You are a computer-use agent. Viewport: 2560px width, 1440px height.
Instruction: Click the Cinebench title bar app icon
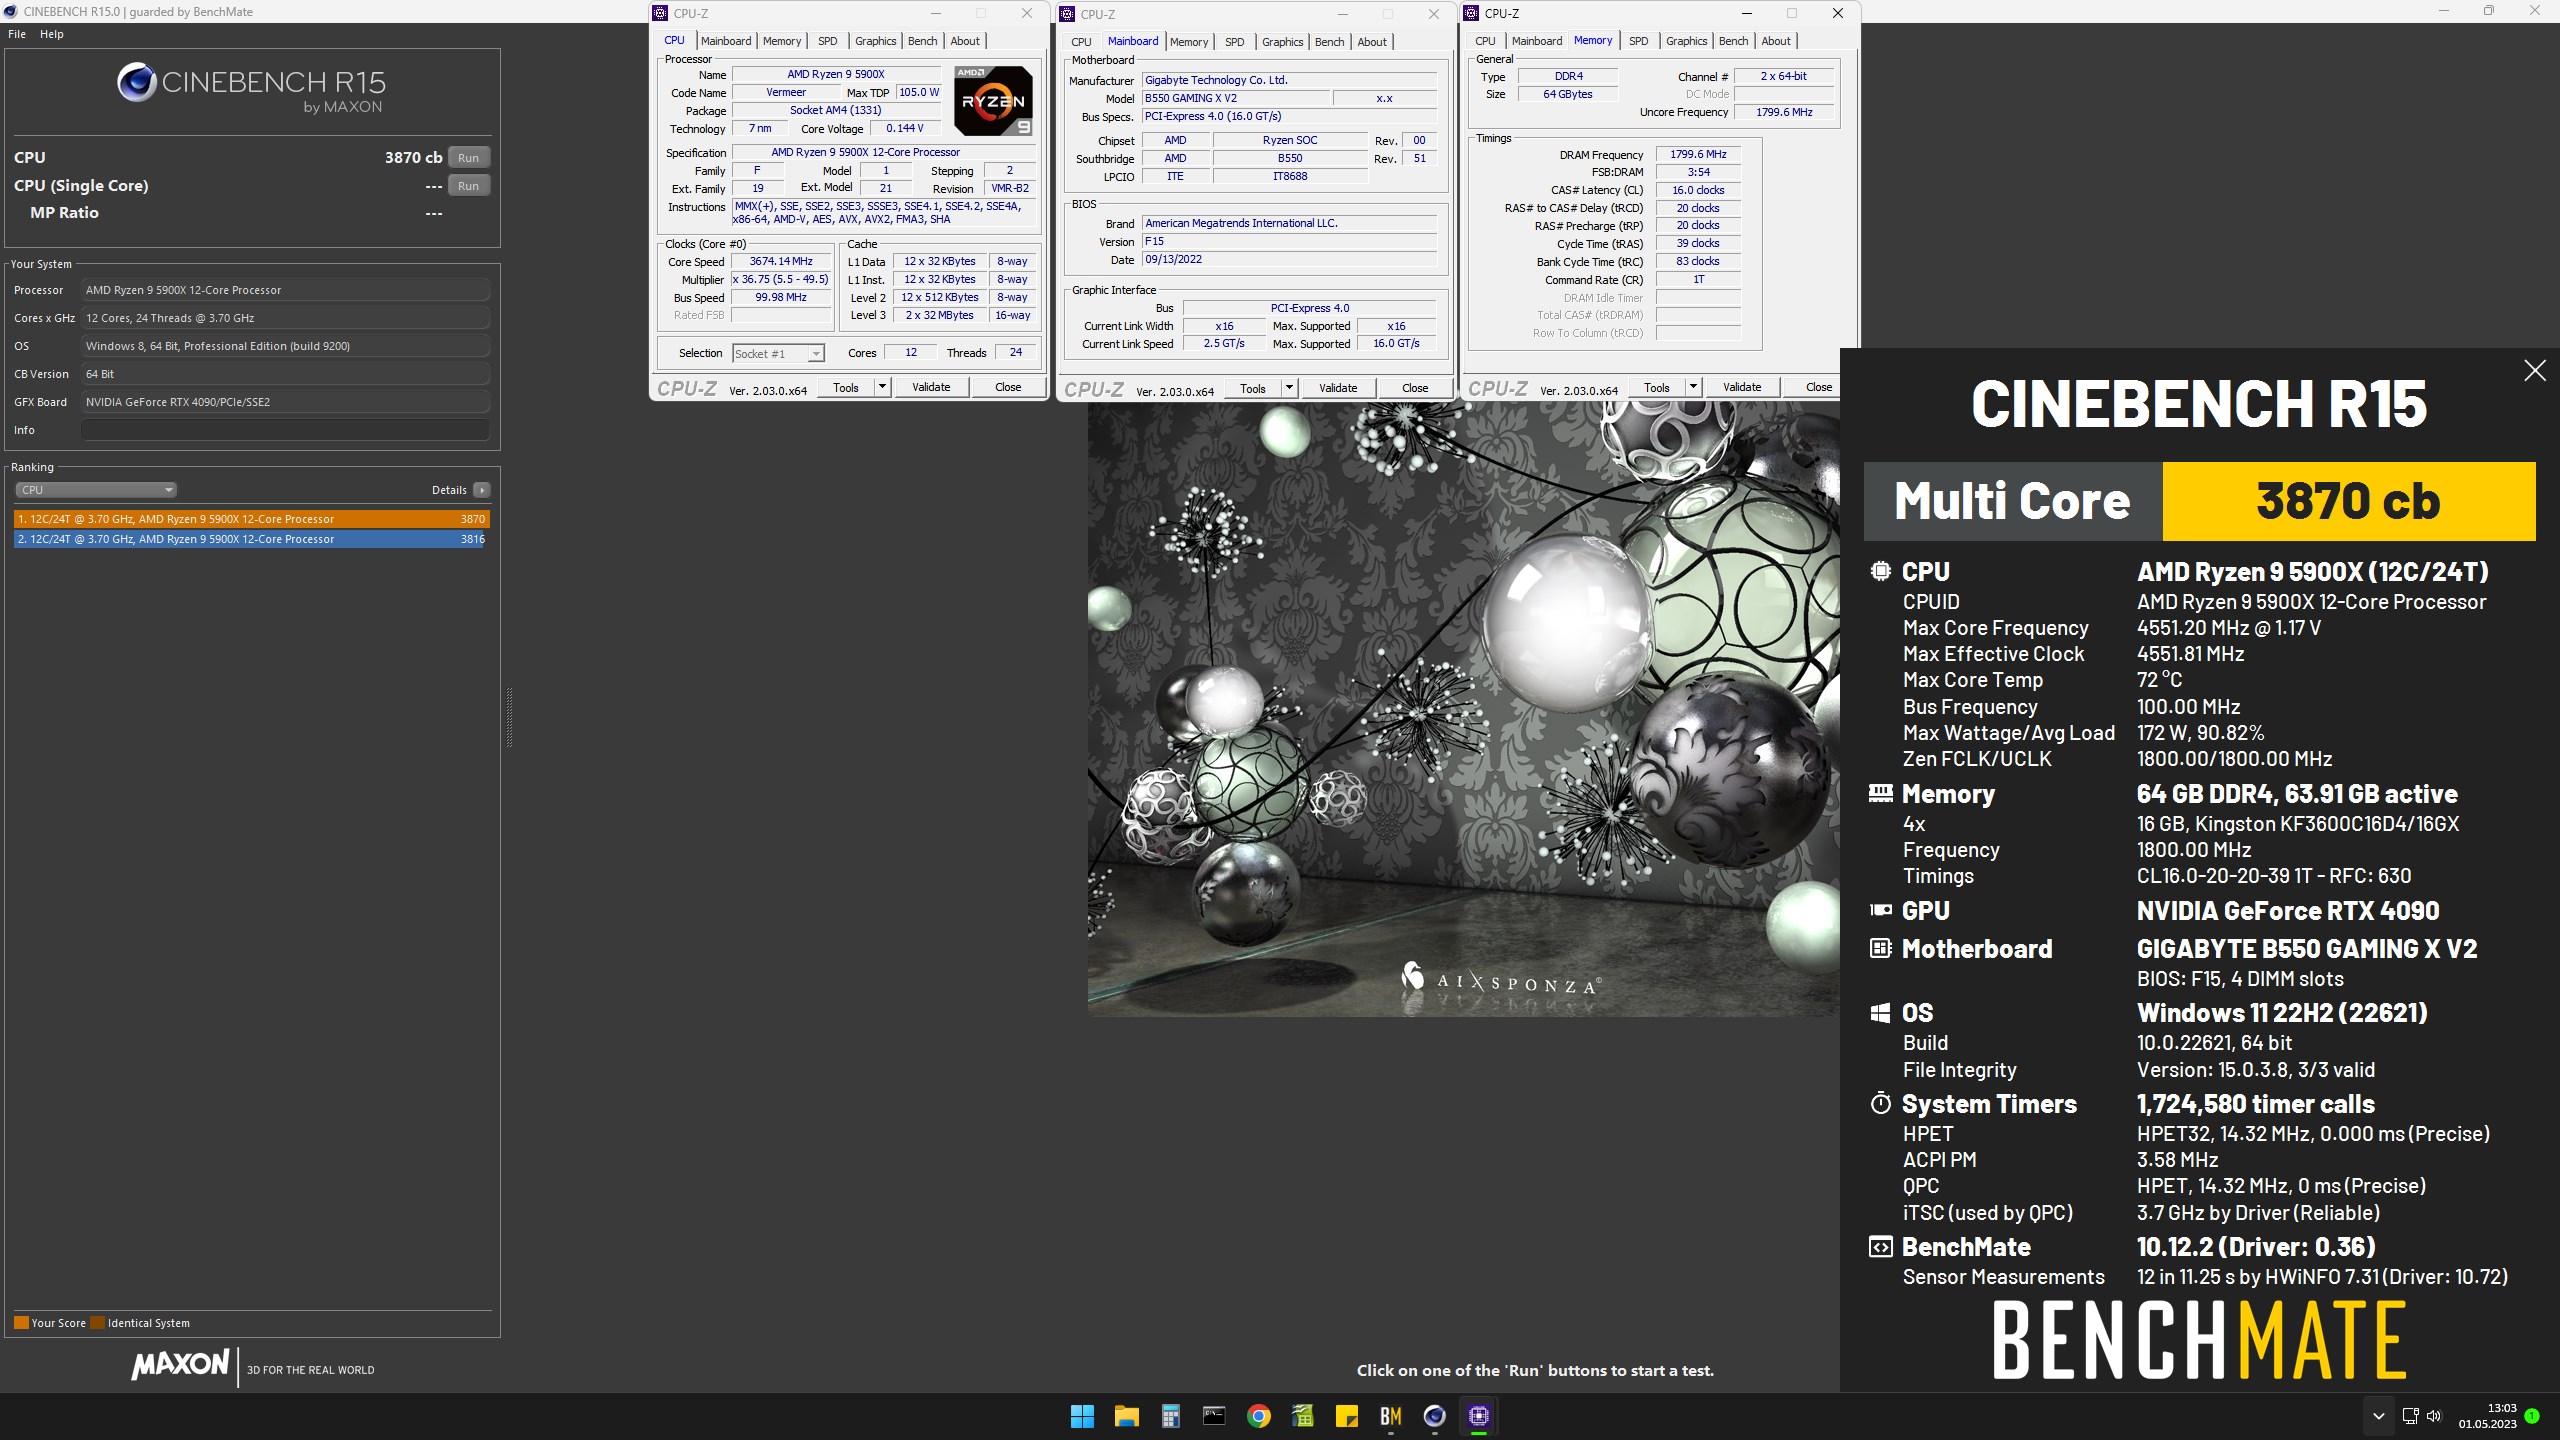point(11,12)
